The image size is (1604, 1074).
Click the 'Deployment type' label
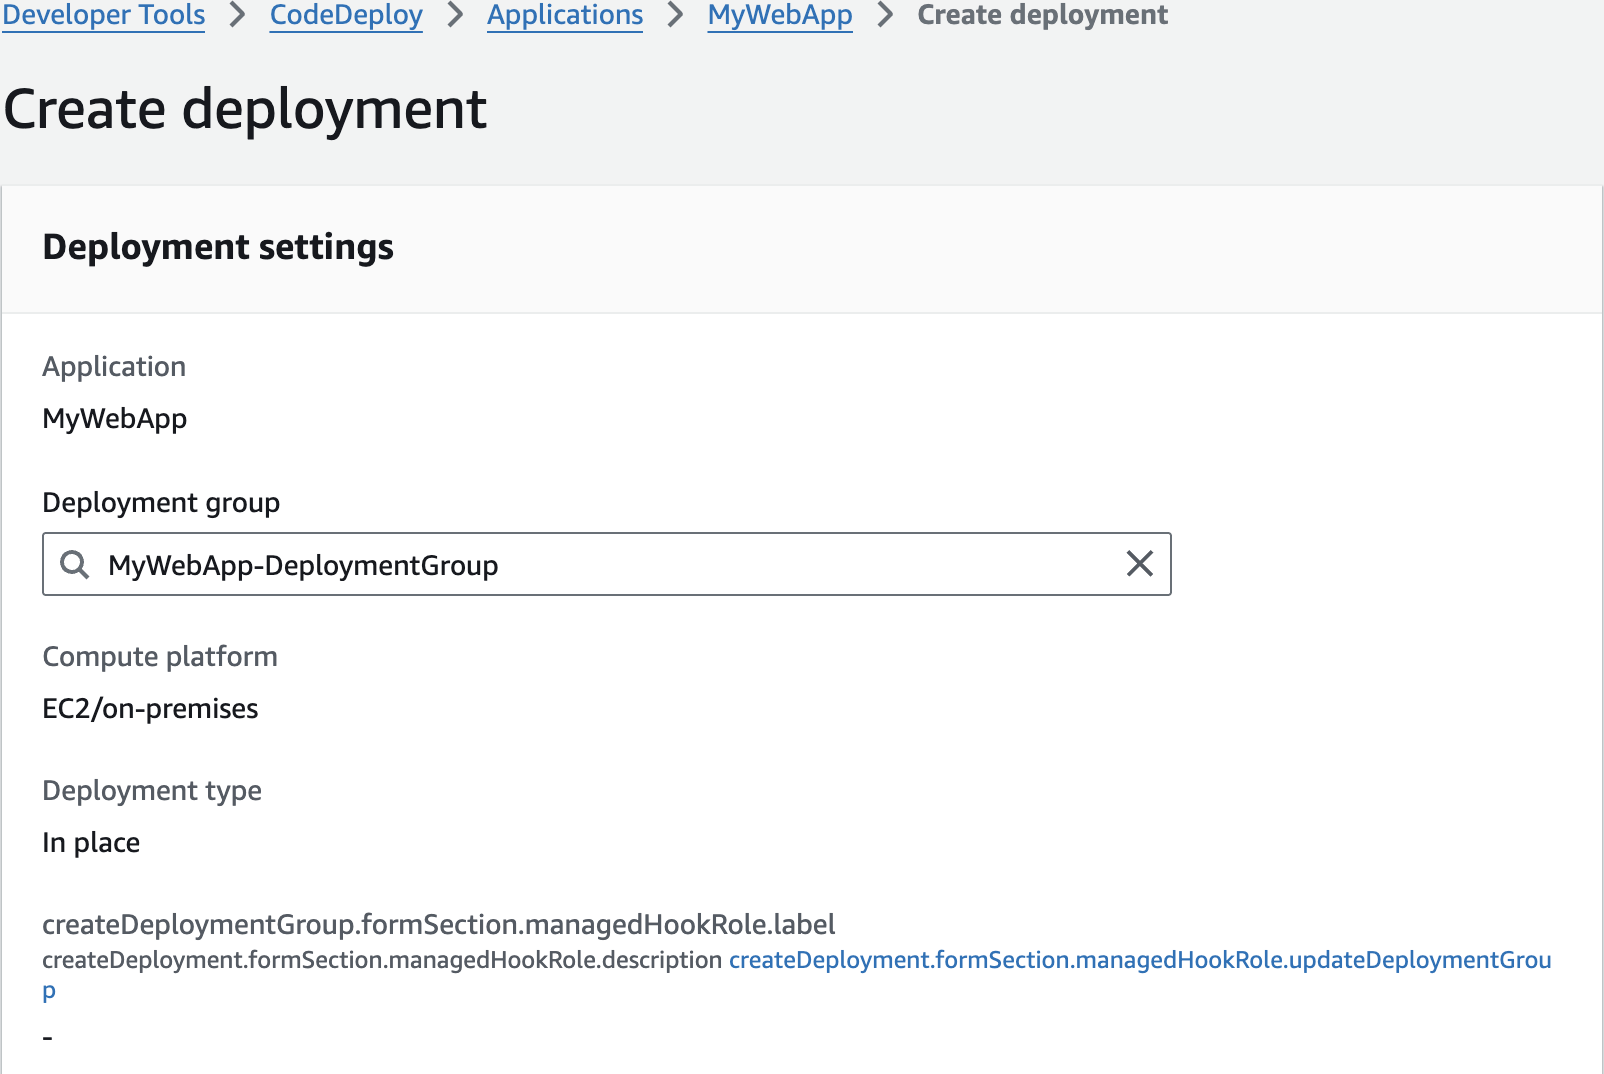coord(152,791)
